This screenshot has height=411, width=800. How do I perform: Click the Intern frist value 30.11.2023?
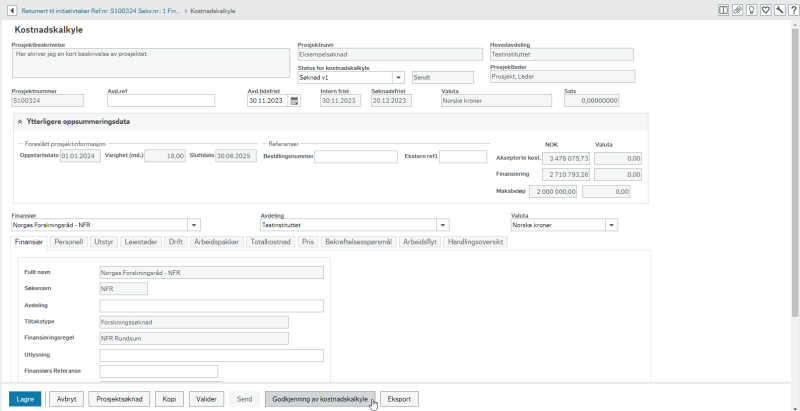click(340, 100)
